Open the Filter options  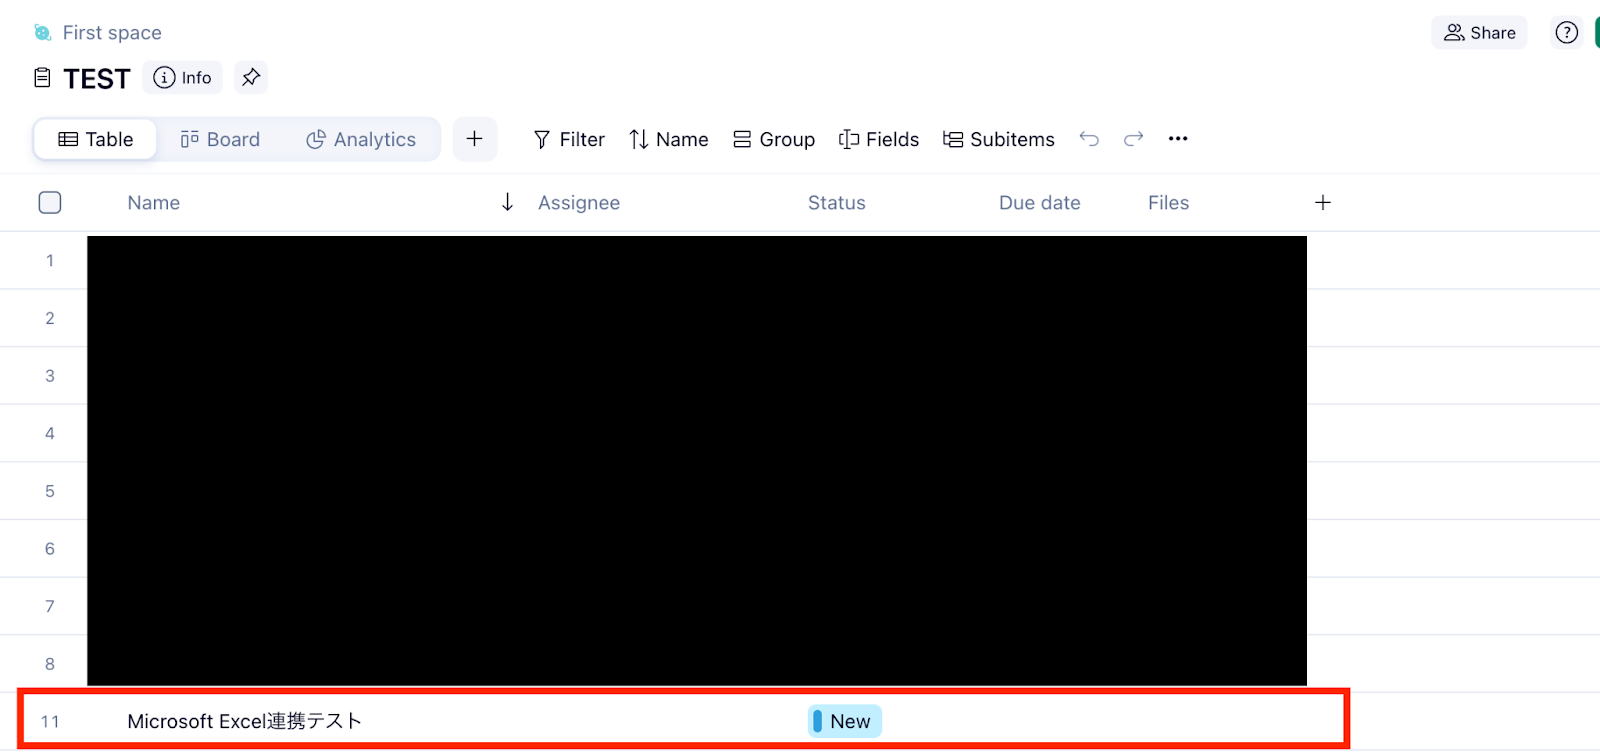569,139
